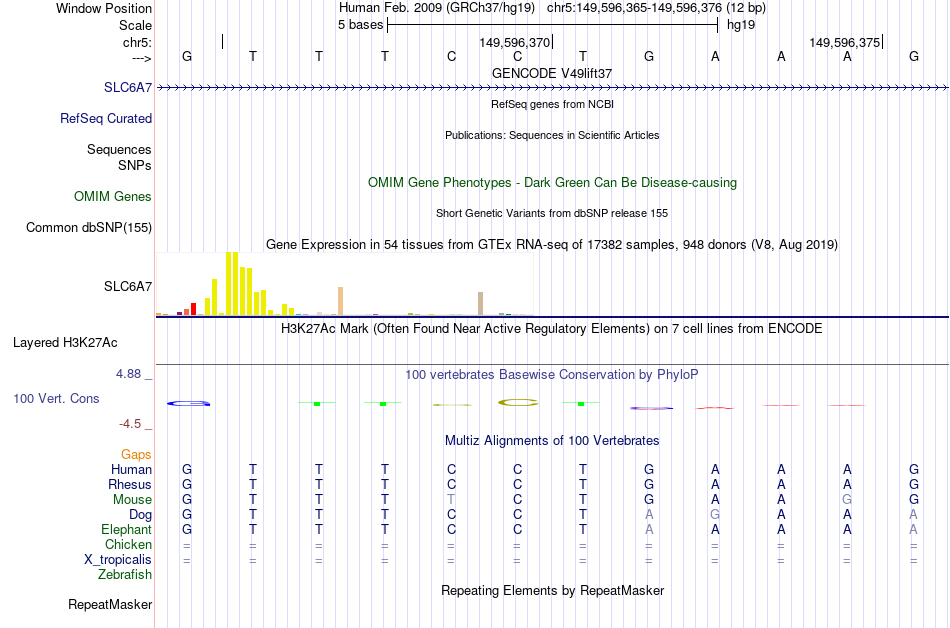Click the OMIM Genes track label
Screen dimensions: 950x628
[x=113, y=196]
